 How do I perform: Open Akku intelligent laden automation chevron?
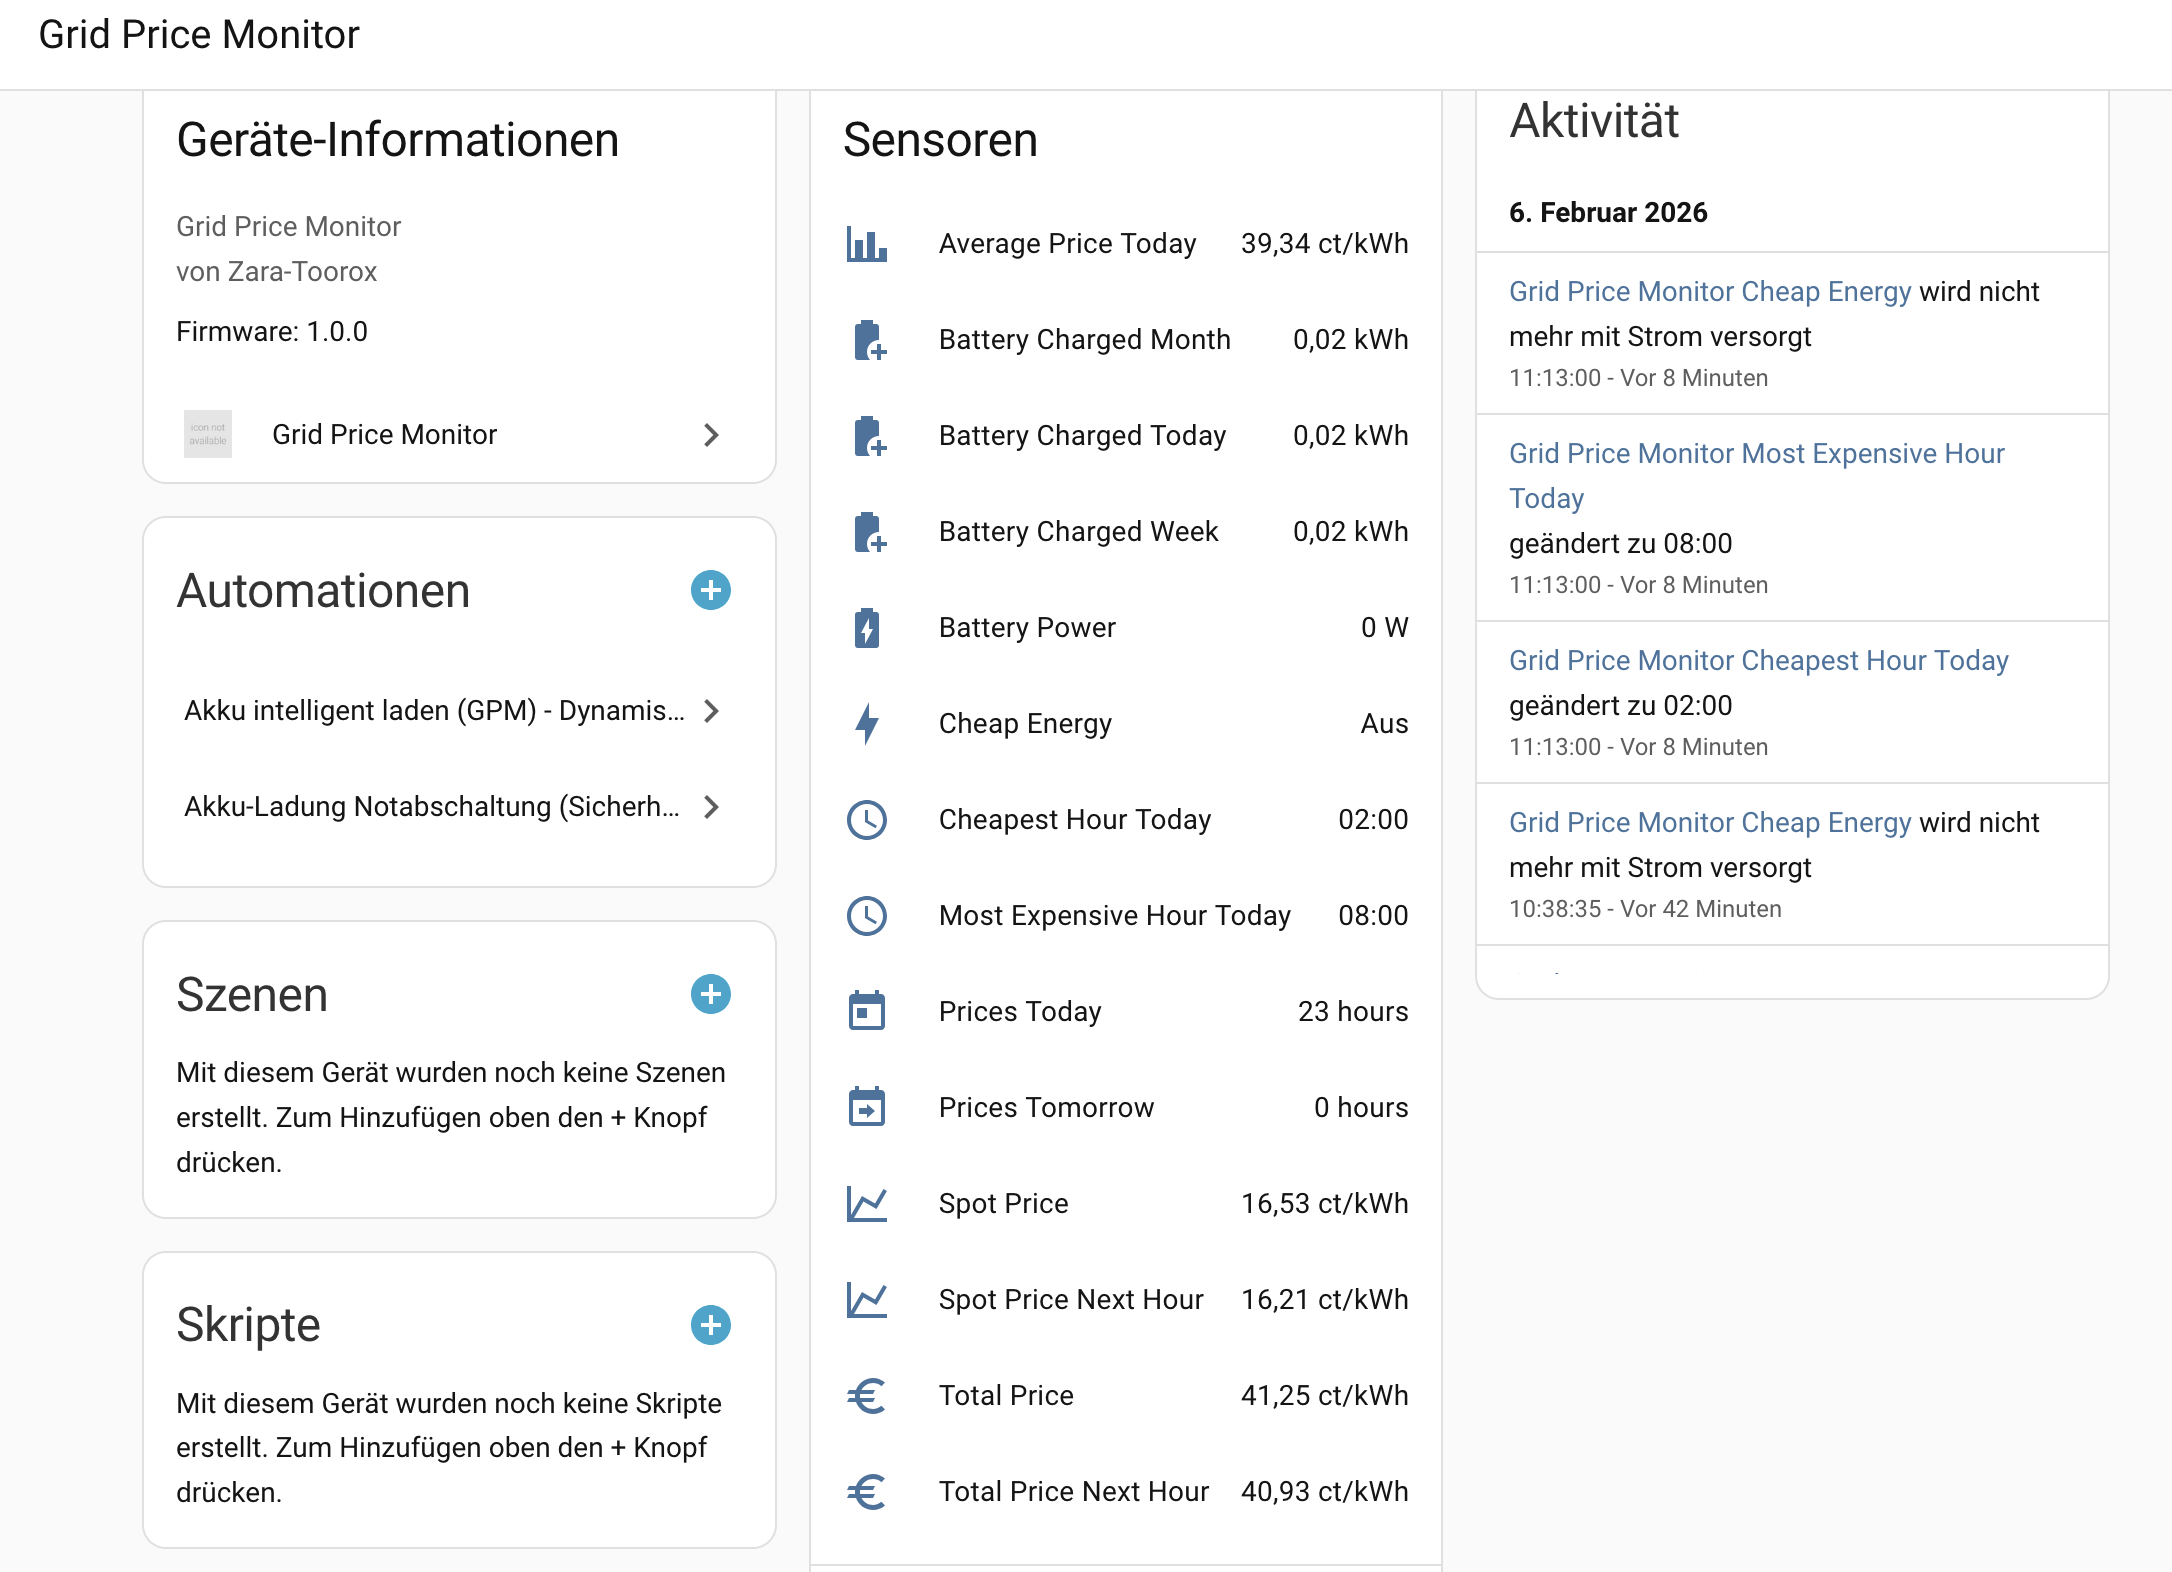coord(711,711)
